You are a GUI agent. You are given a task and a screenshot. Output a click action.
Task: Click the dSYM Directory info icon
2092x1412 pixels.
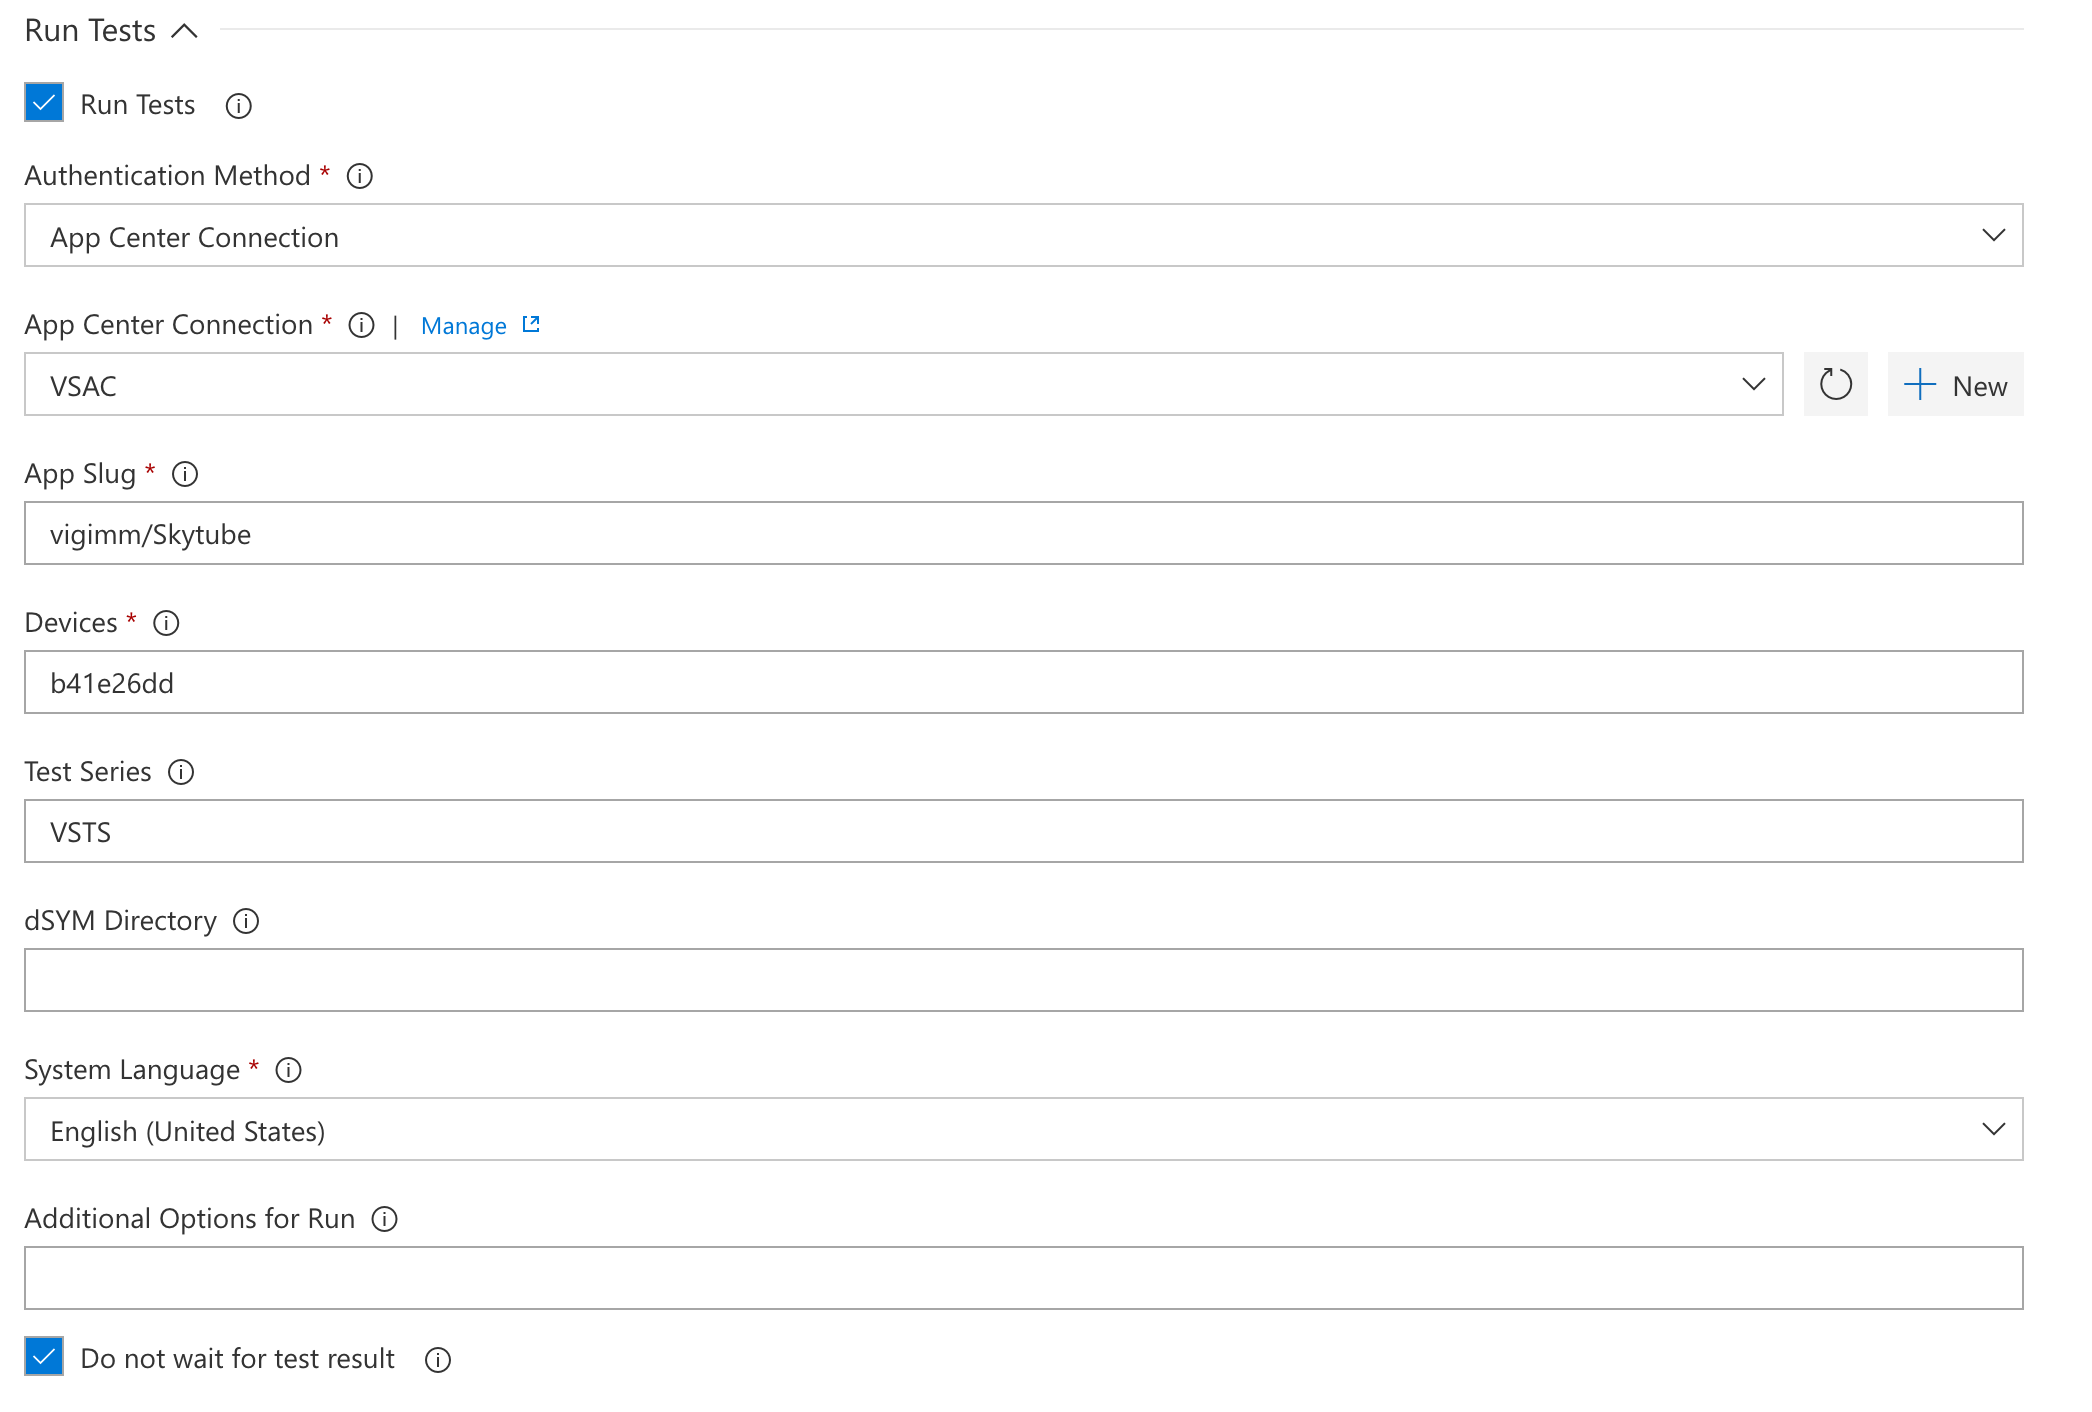pos(244,920)
